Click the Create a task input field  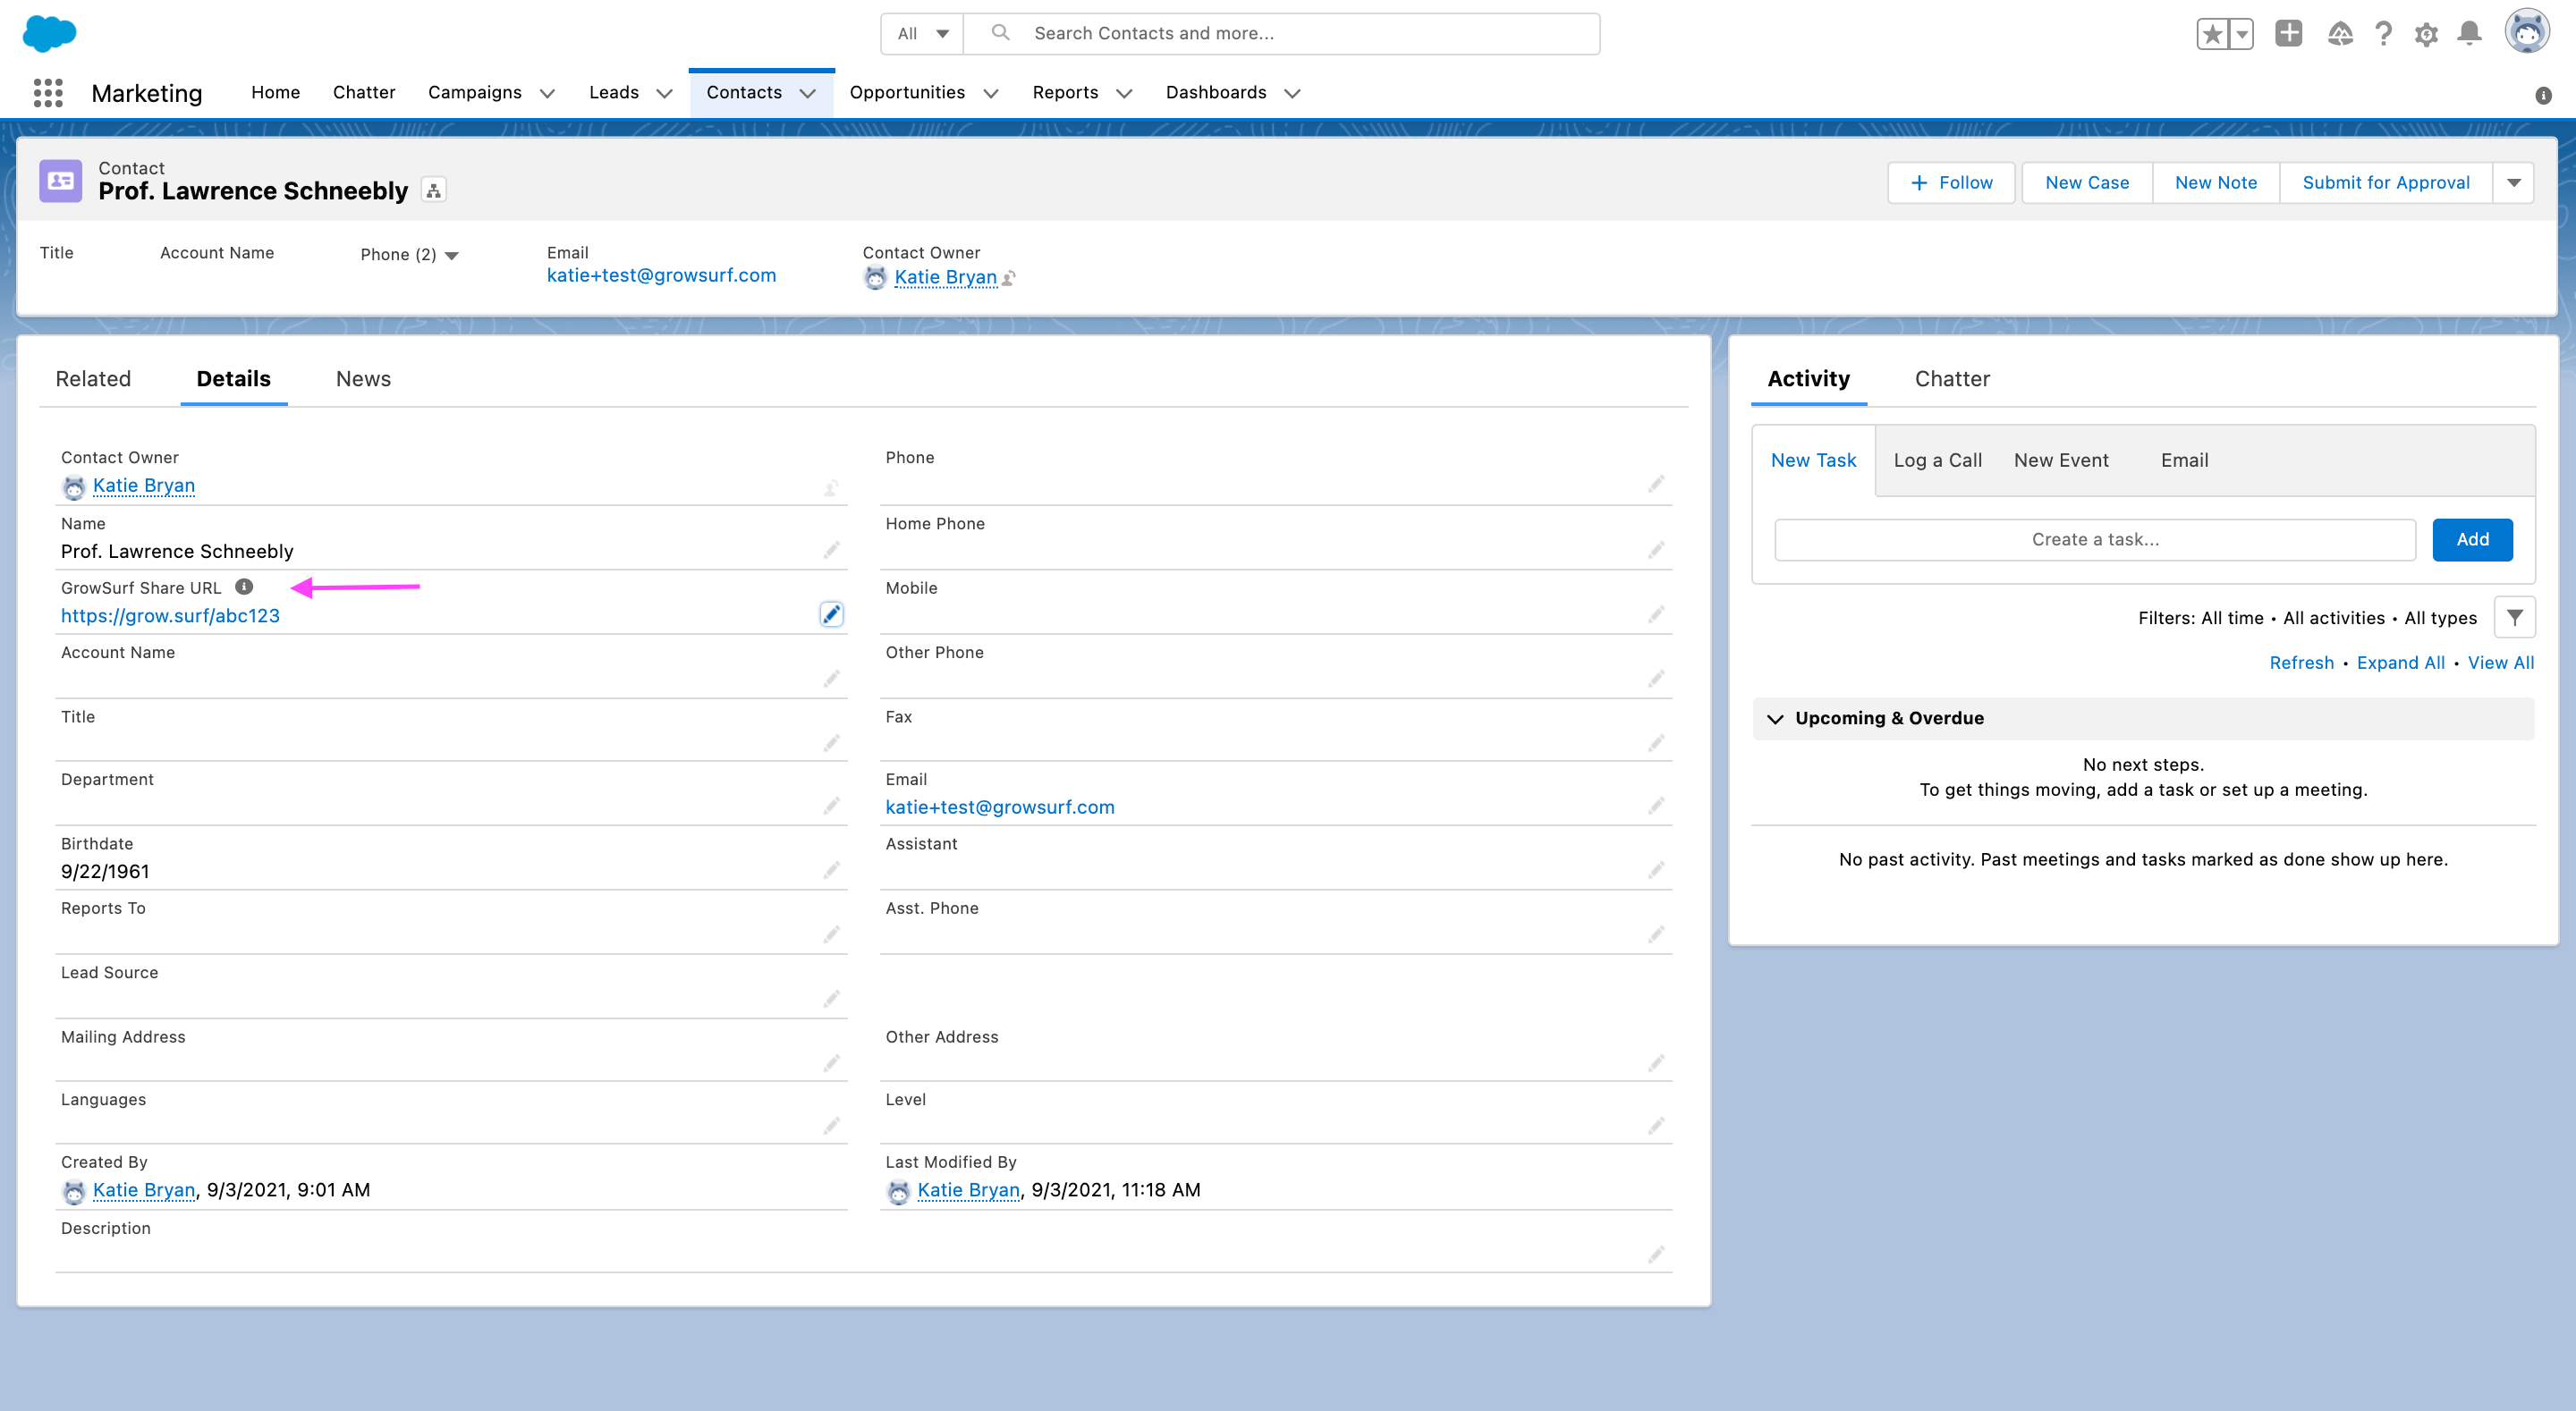click(x=2095, y=539)
